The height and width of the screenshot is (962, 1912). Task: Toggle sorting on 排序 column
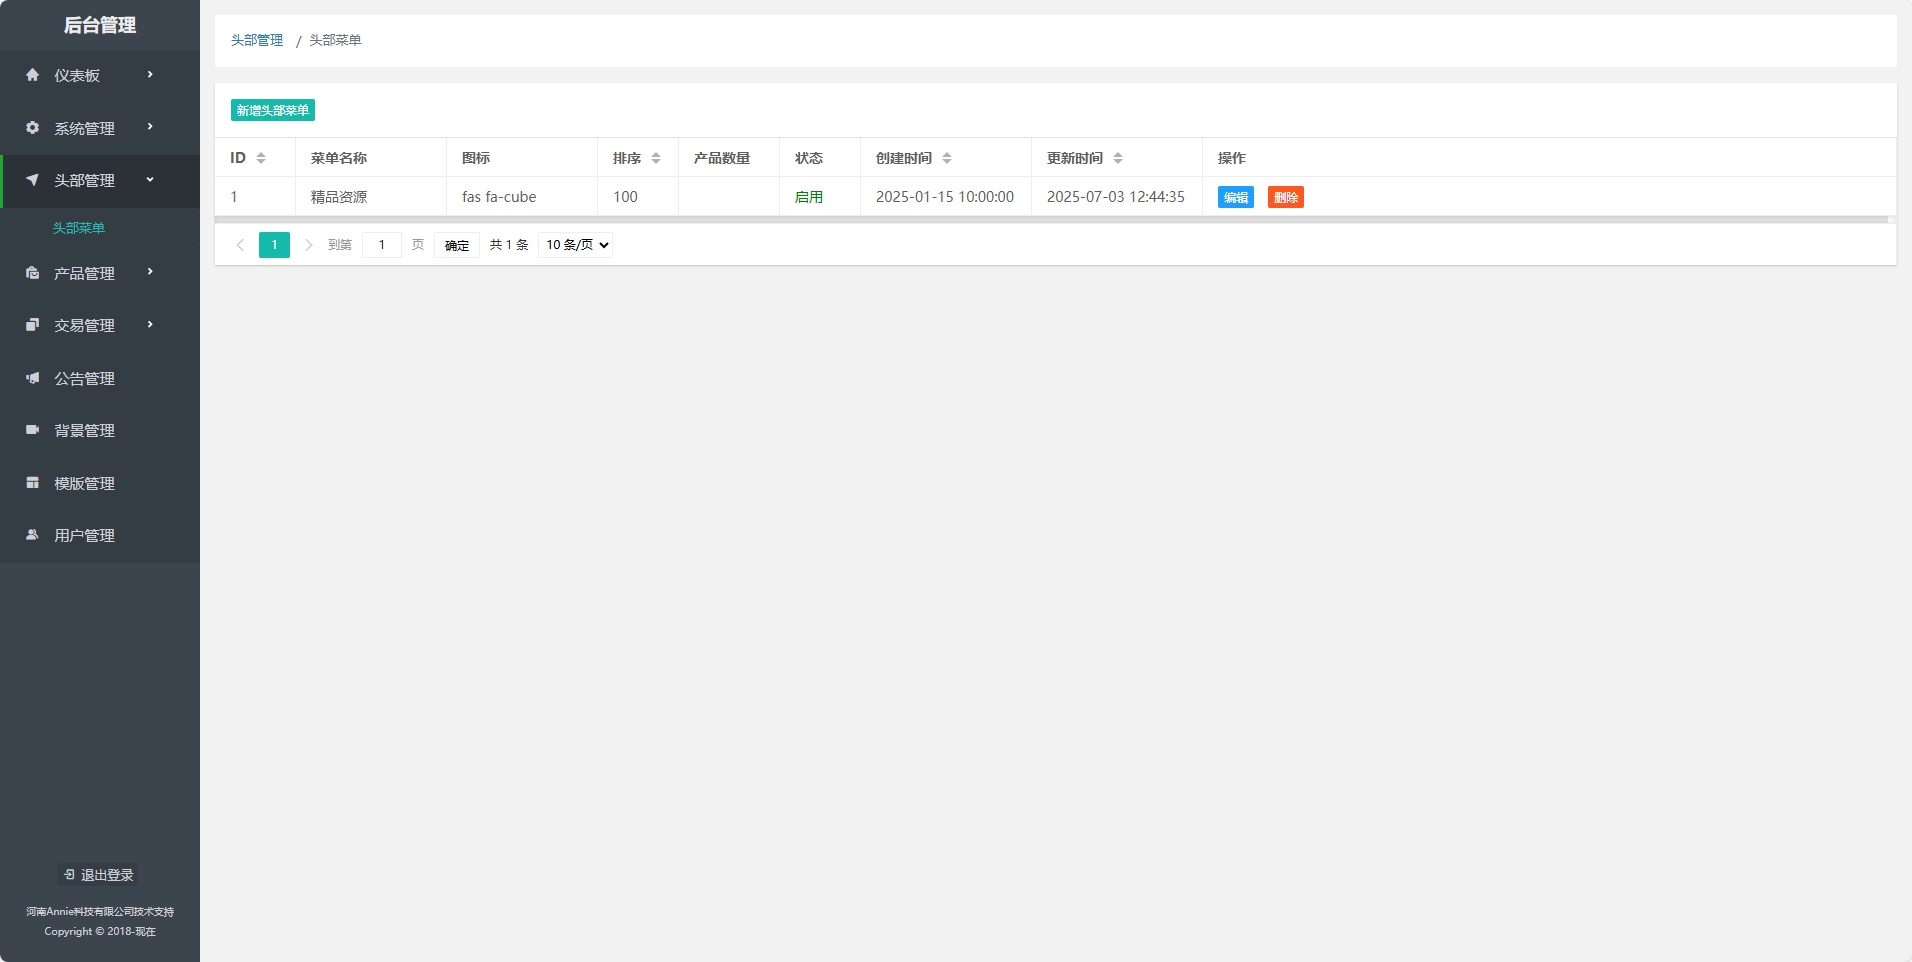(x=656, y=158)
